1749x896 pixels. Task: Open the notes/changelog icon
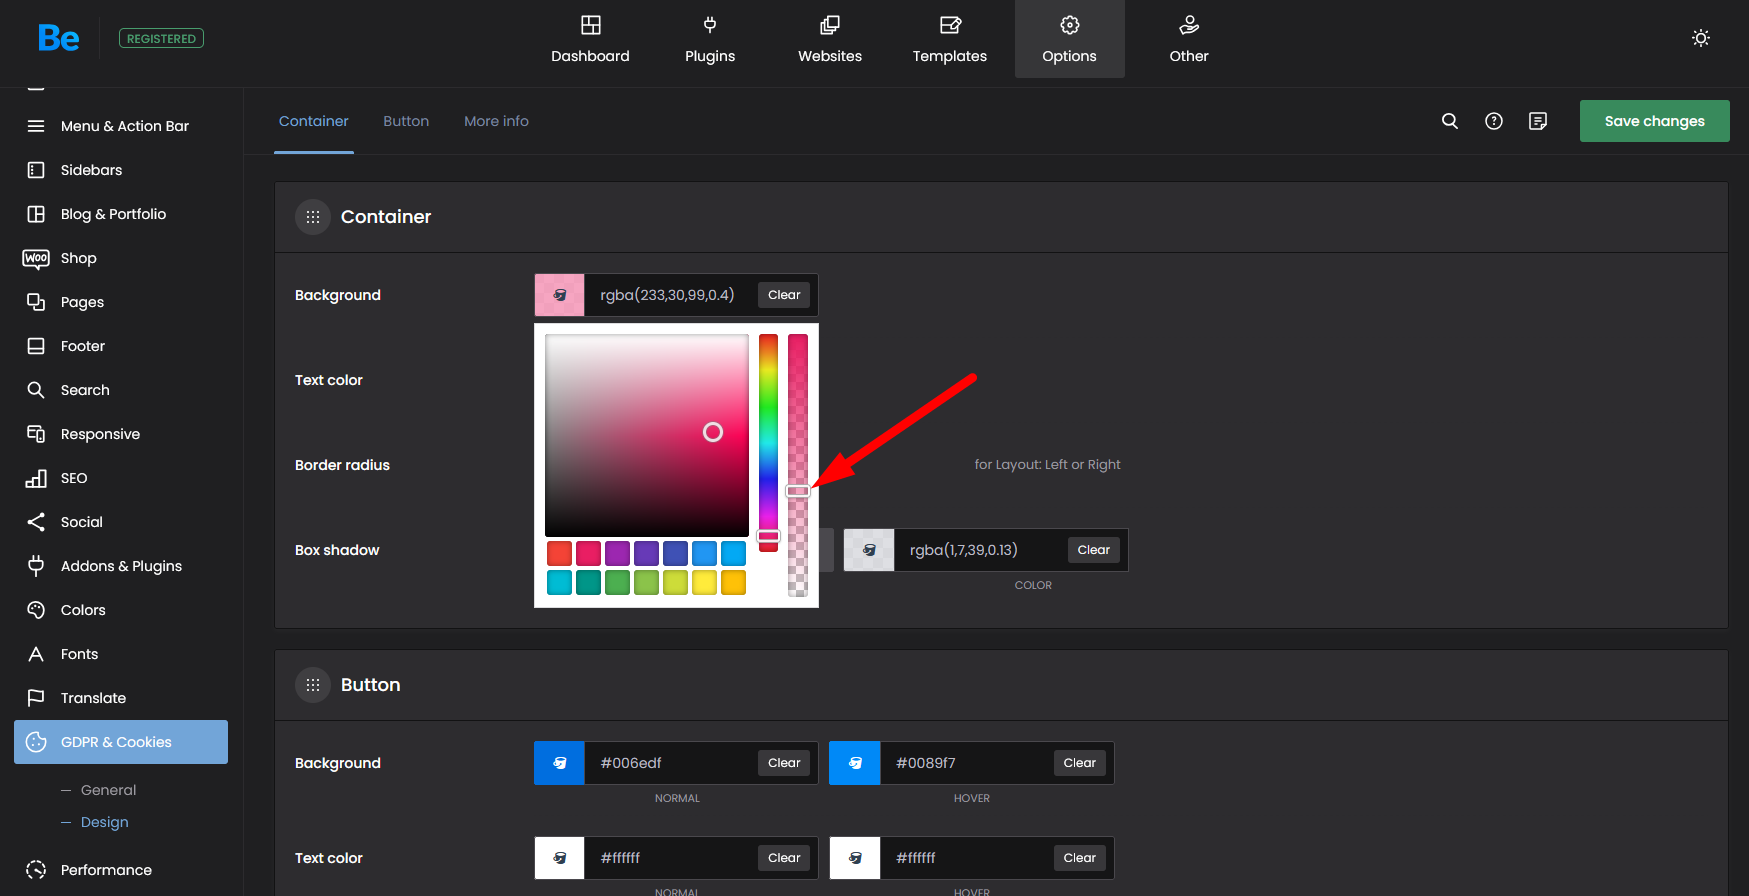(1538, 121)
